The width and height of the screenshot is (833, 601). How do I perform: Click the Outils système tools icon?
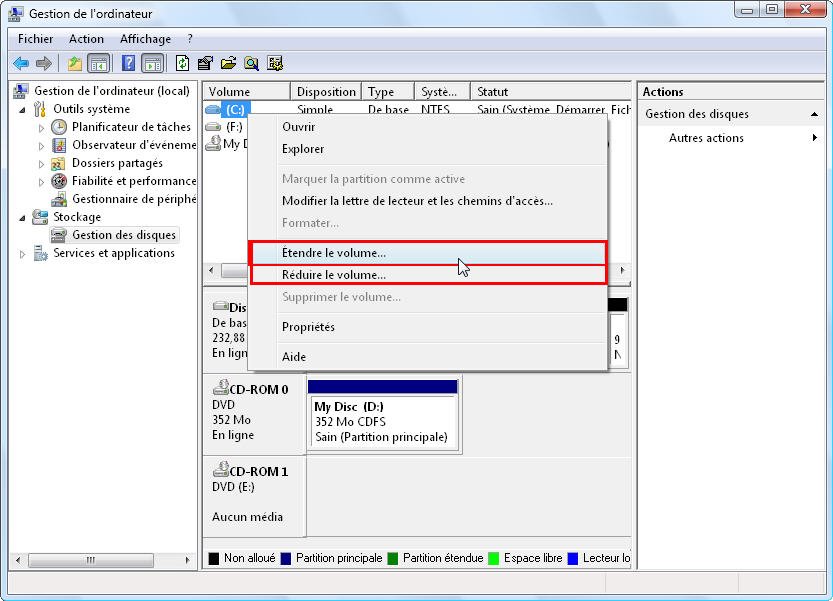click(x=39, y=109)
